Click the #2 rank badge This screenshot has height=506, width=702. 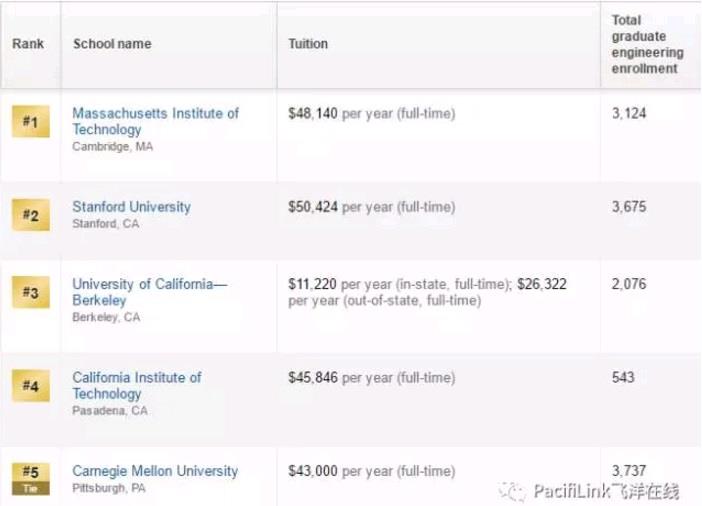pos(30,214)
